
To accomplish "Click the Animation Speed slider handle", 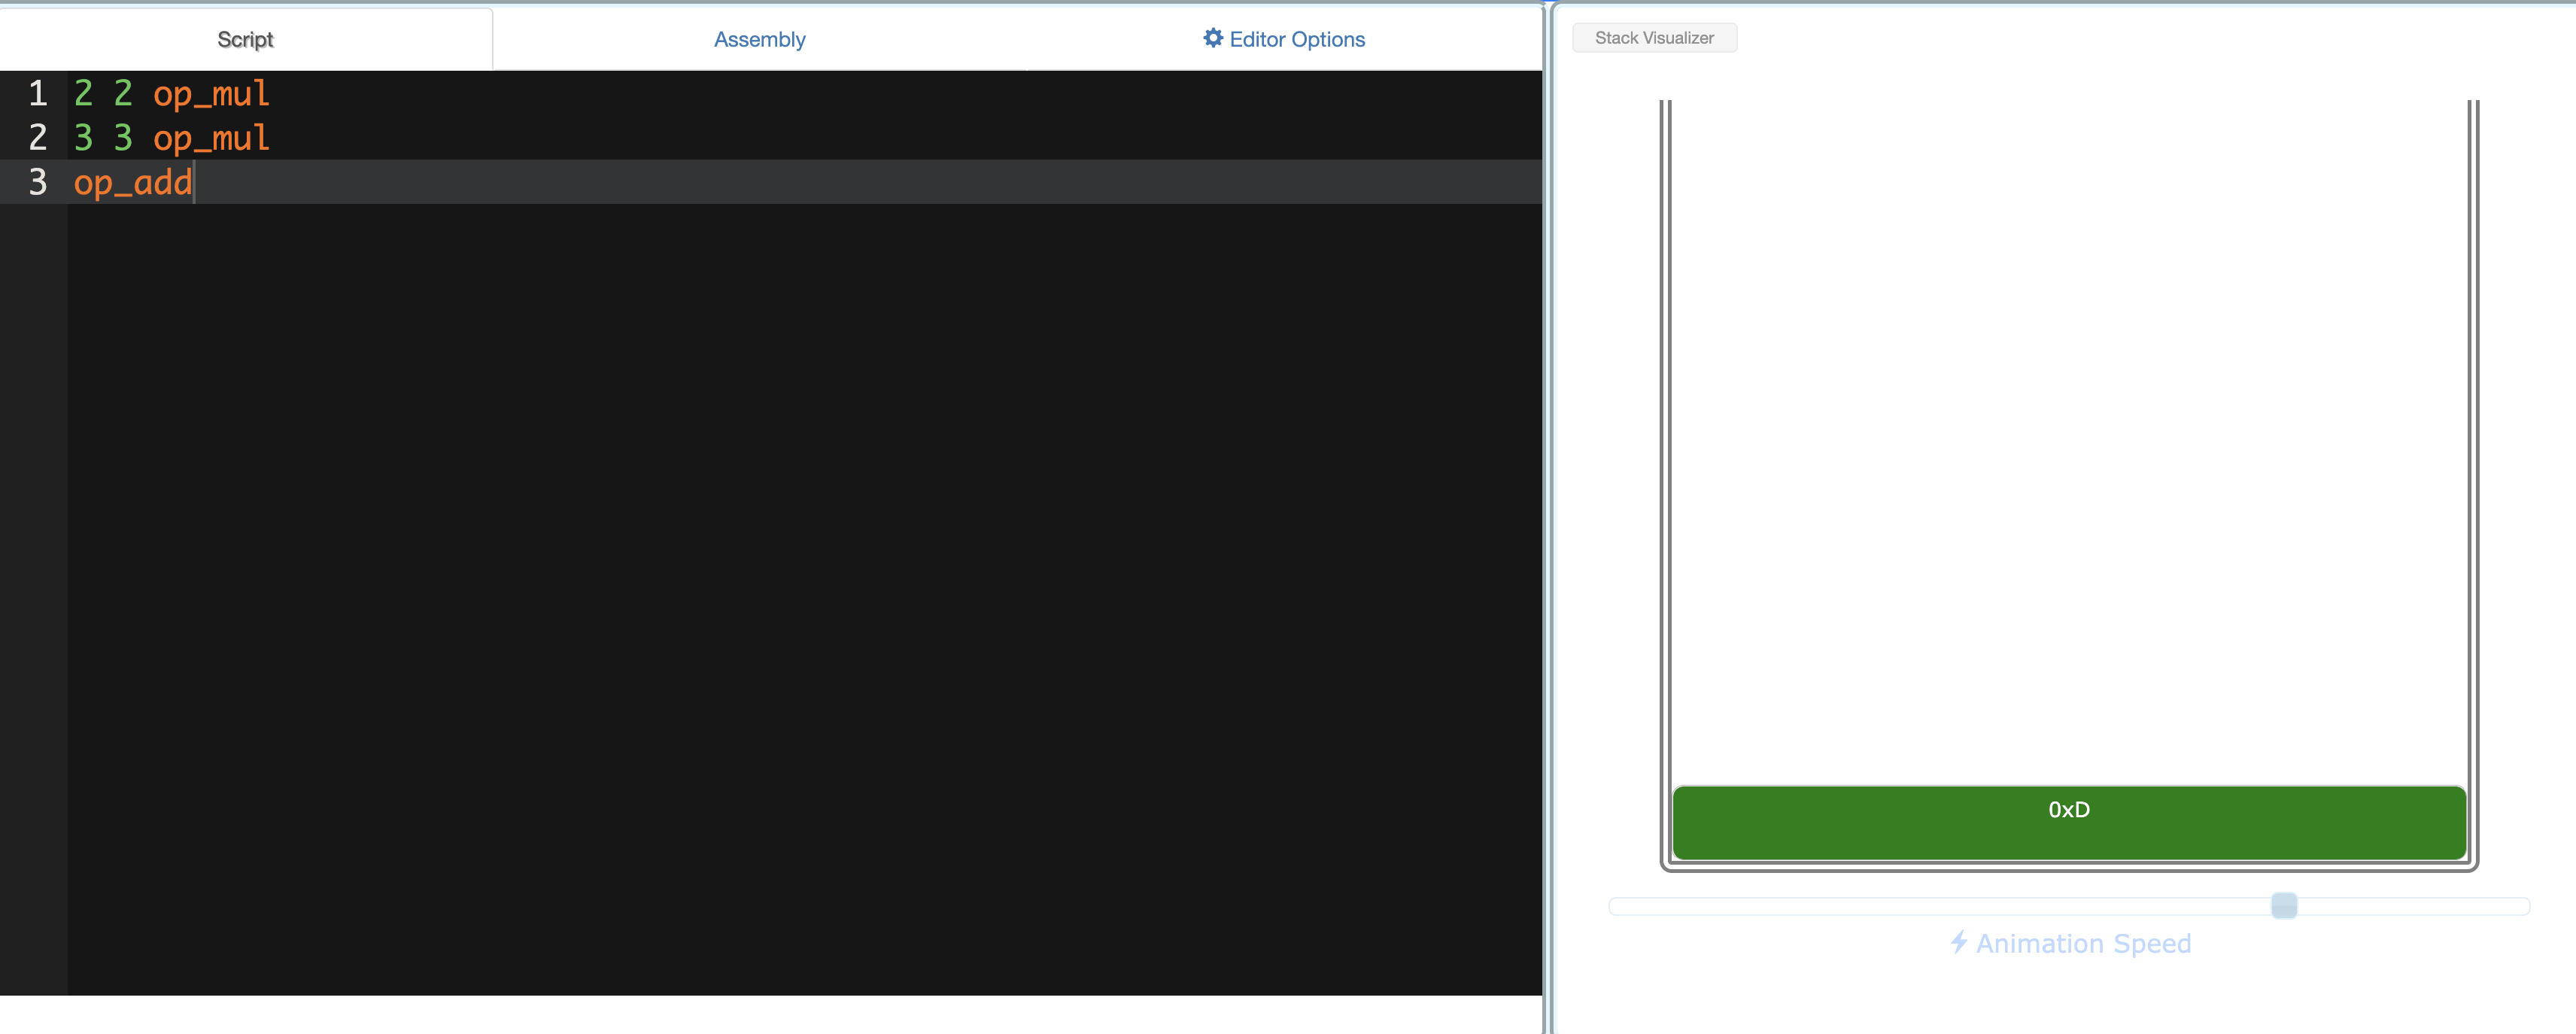I will coord(2284,905).
